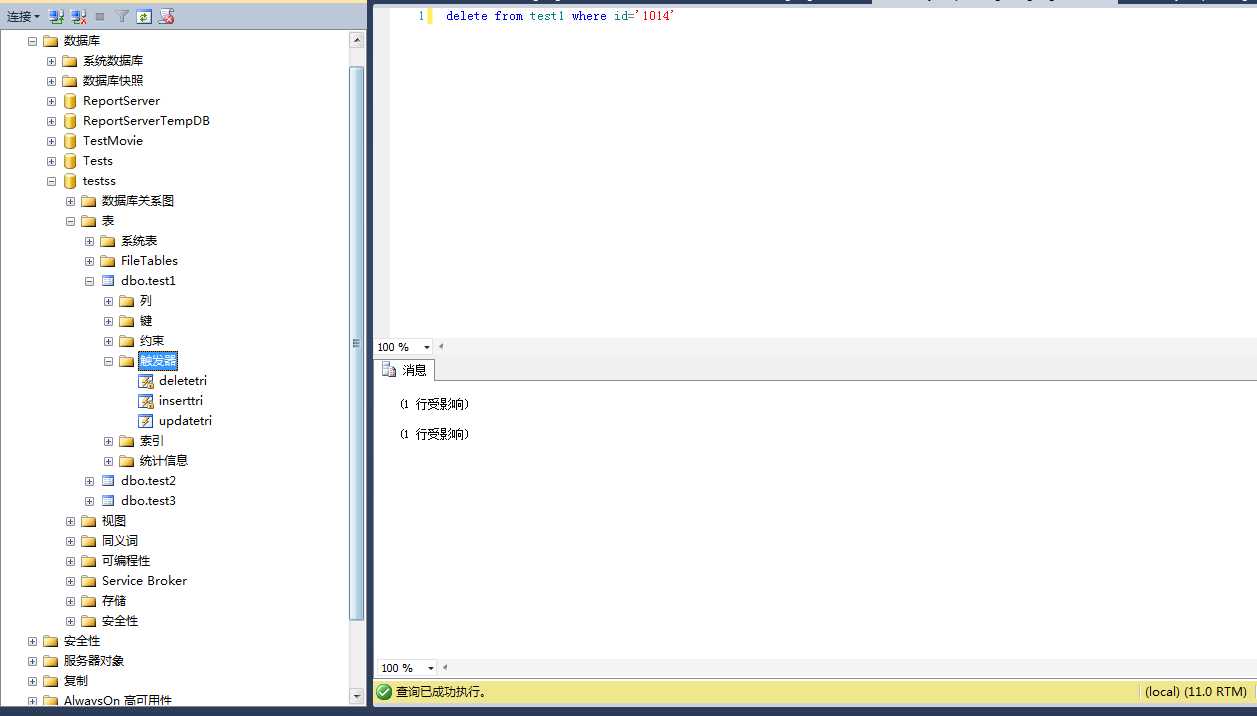
Task: Select the 触发器 tree item label
Action: click(158, 361)
